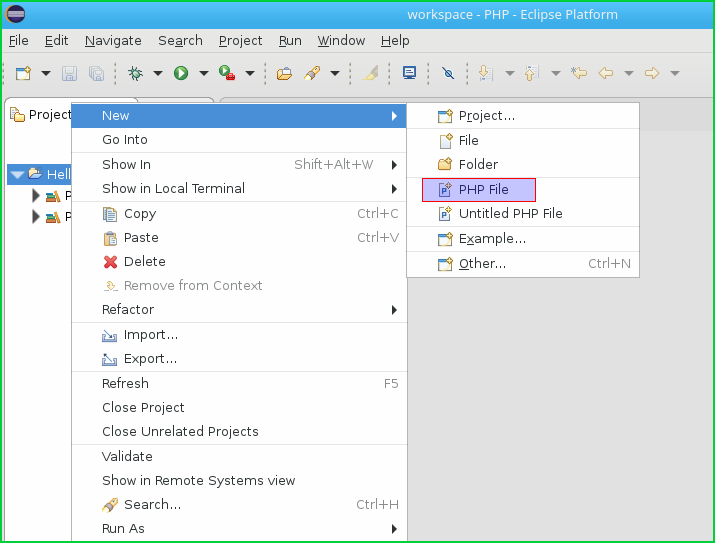
Task: Click the Next Annotation icon
Action: [486, 73]
